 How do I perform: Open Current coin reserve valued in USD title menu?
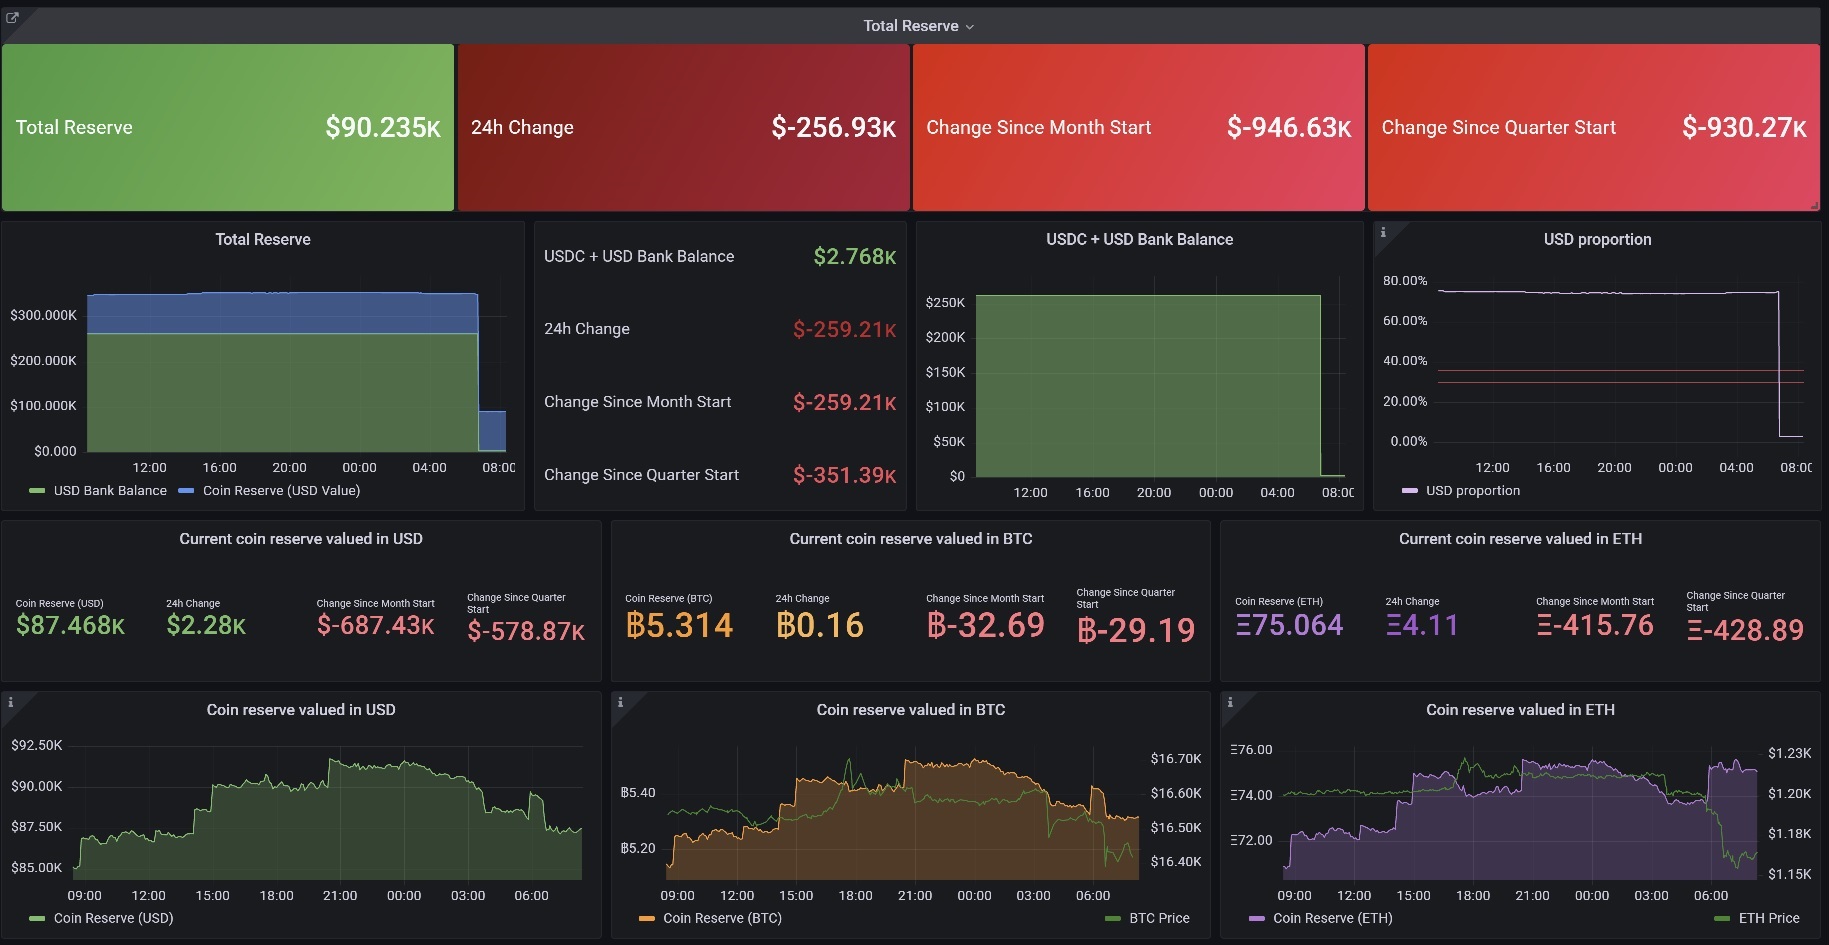[x=301, y=538]
